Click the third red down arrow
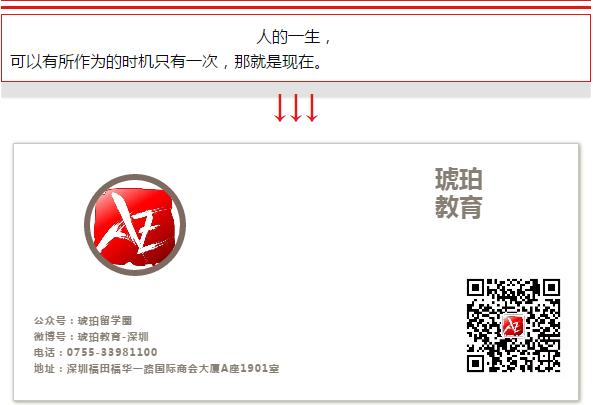This screenshot has width=593, height=405. (312, 108)
